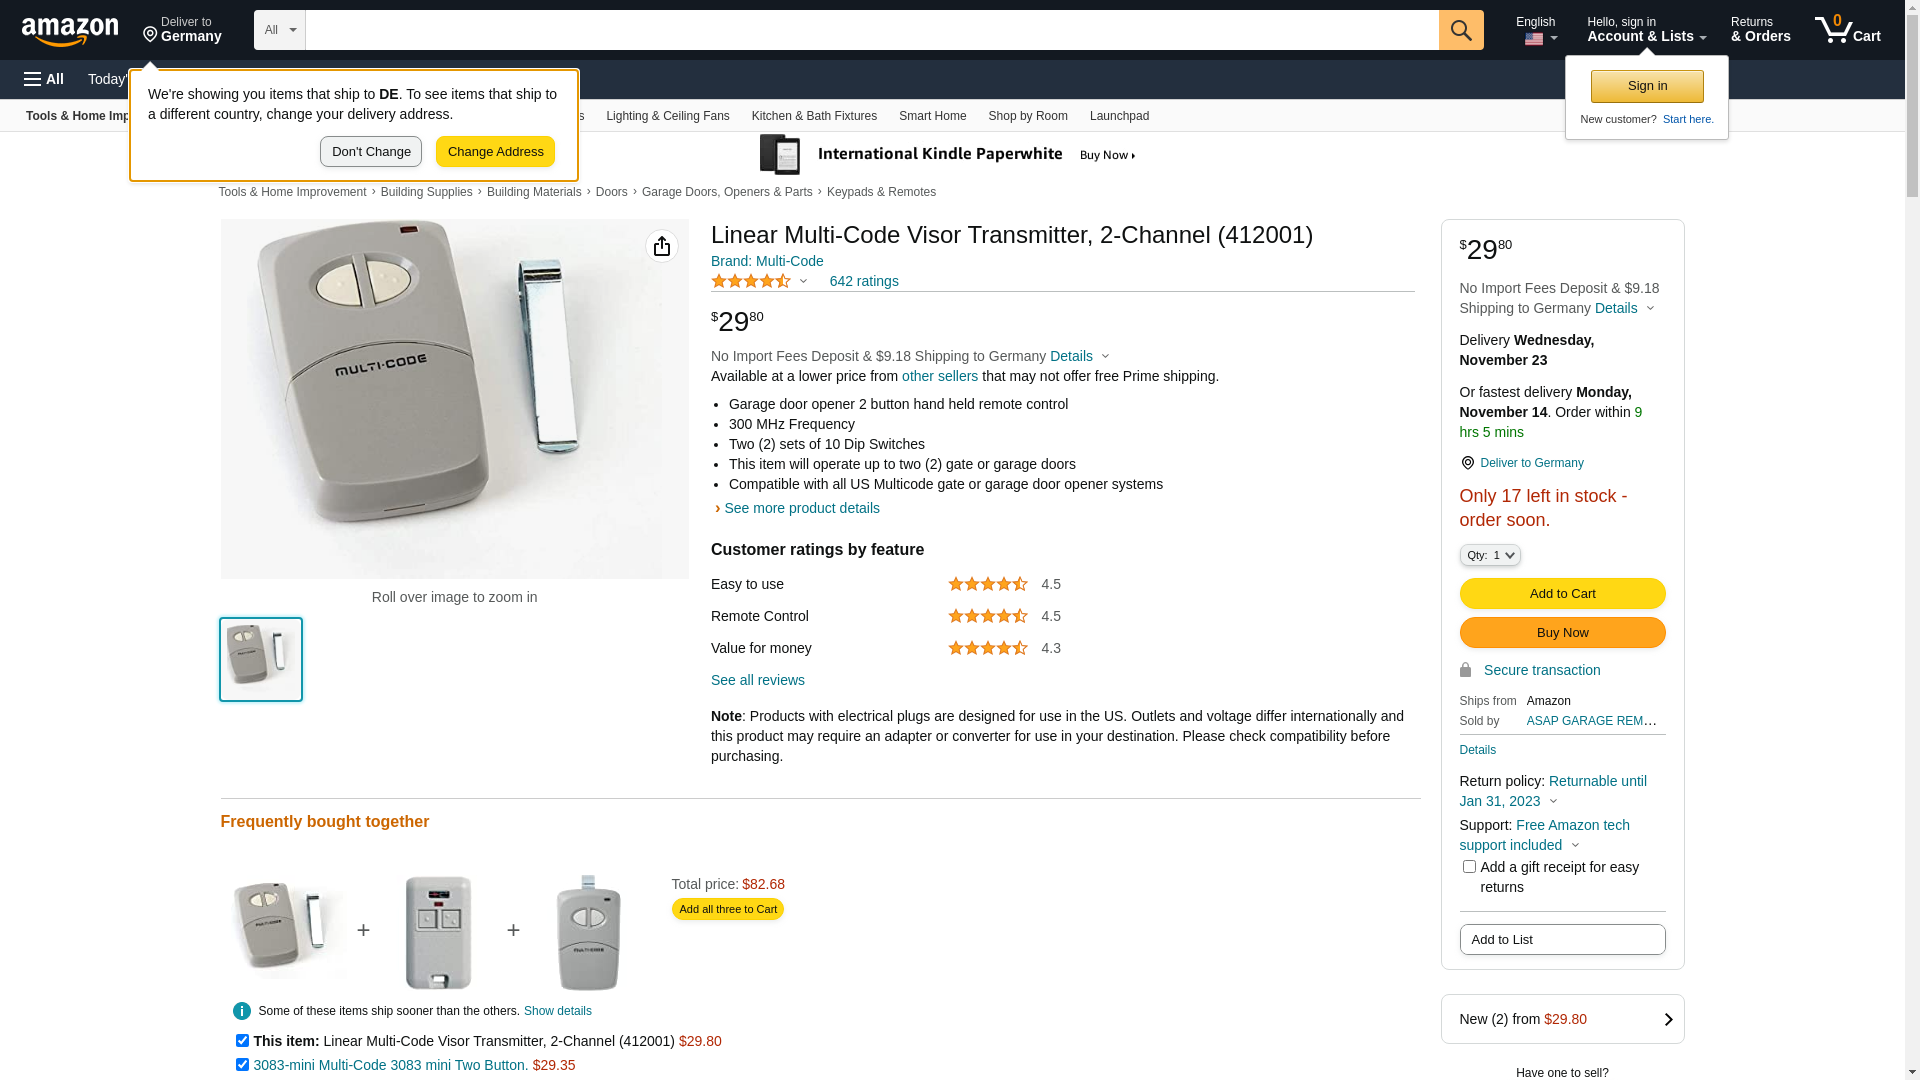Image resolution: width=1920 pixels, height=1080 pixels.
Task: Open the quantity dropdown
Action: (x=1490, y=556)
